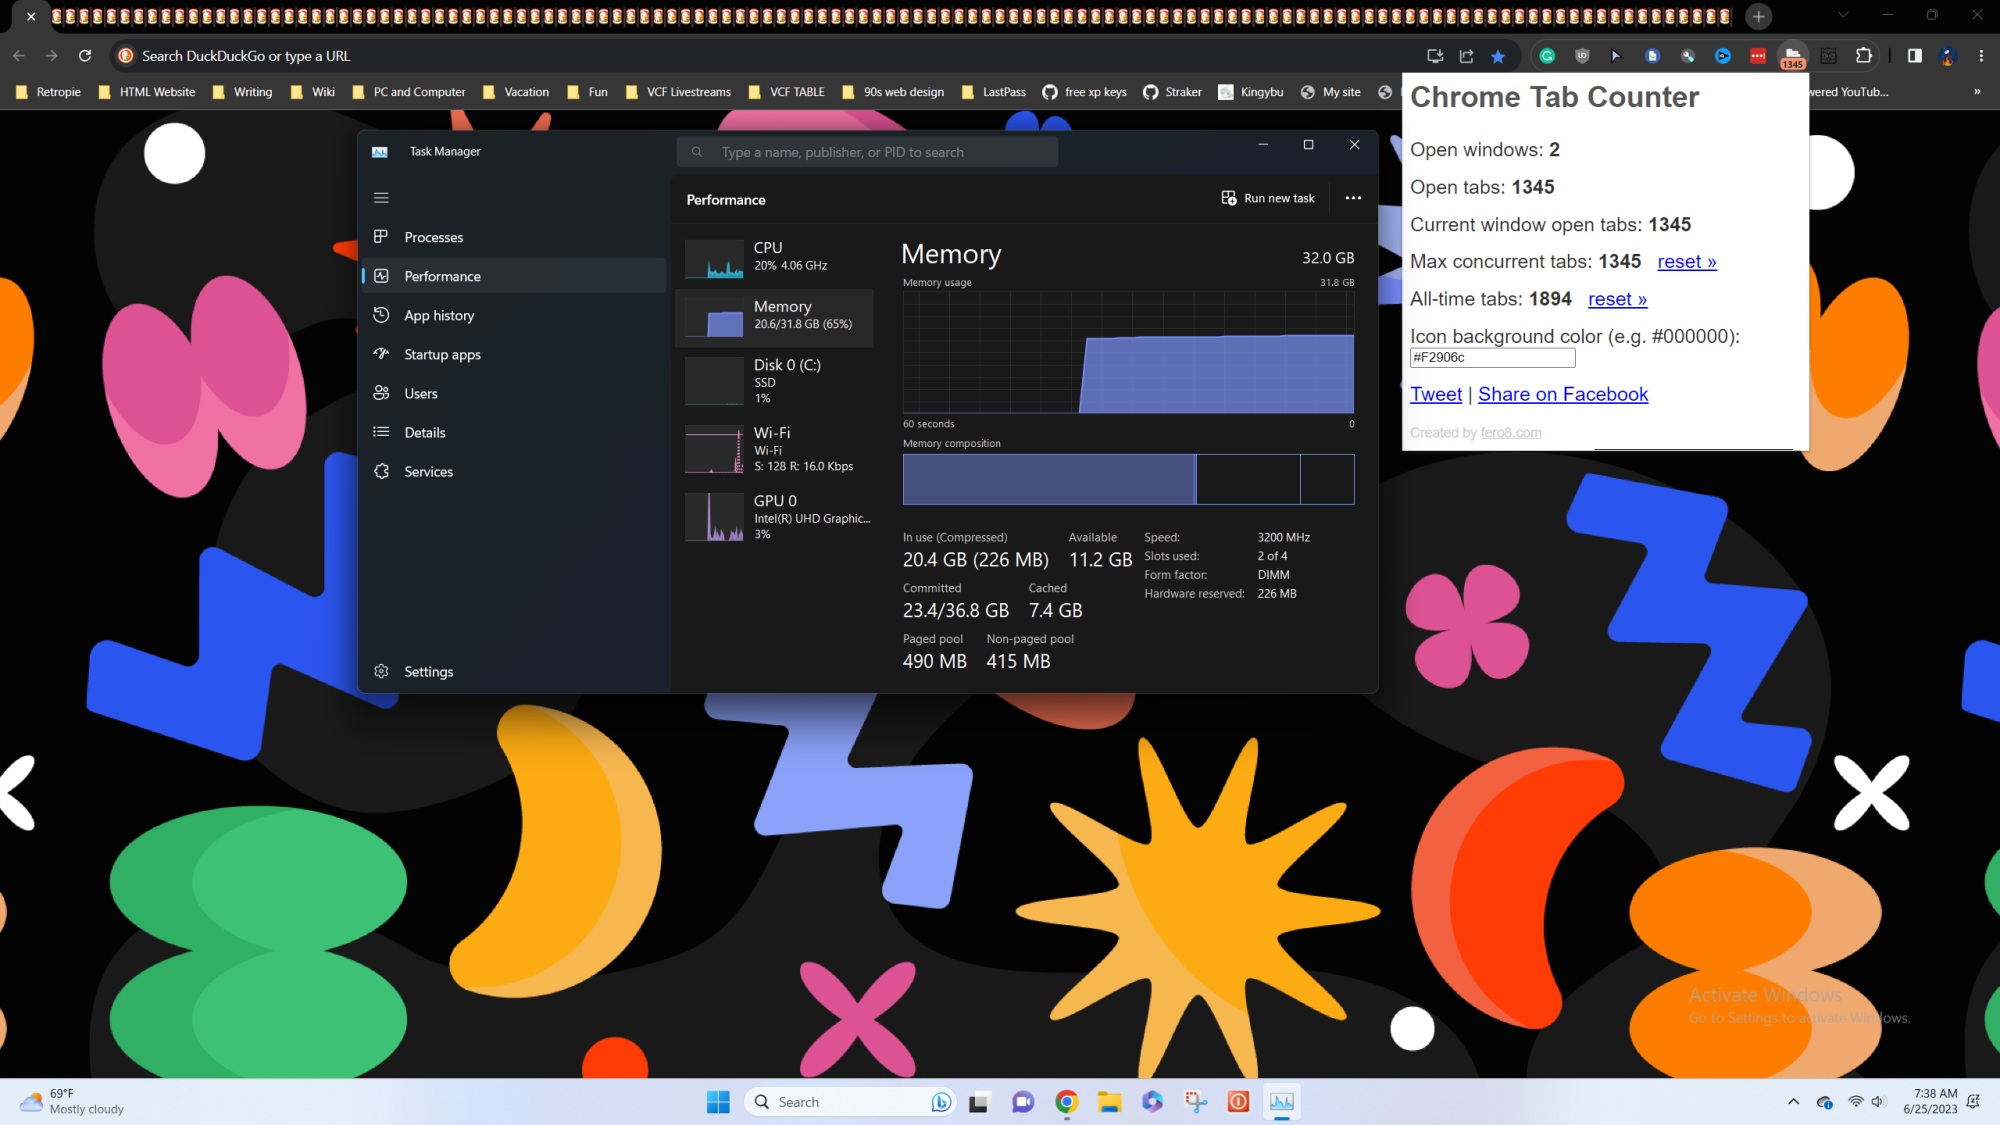Viewport: 2000px width, 1125px height.
Task: Collapse the Task Manager navigation hamburger
Action: [381, 197]
